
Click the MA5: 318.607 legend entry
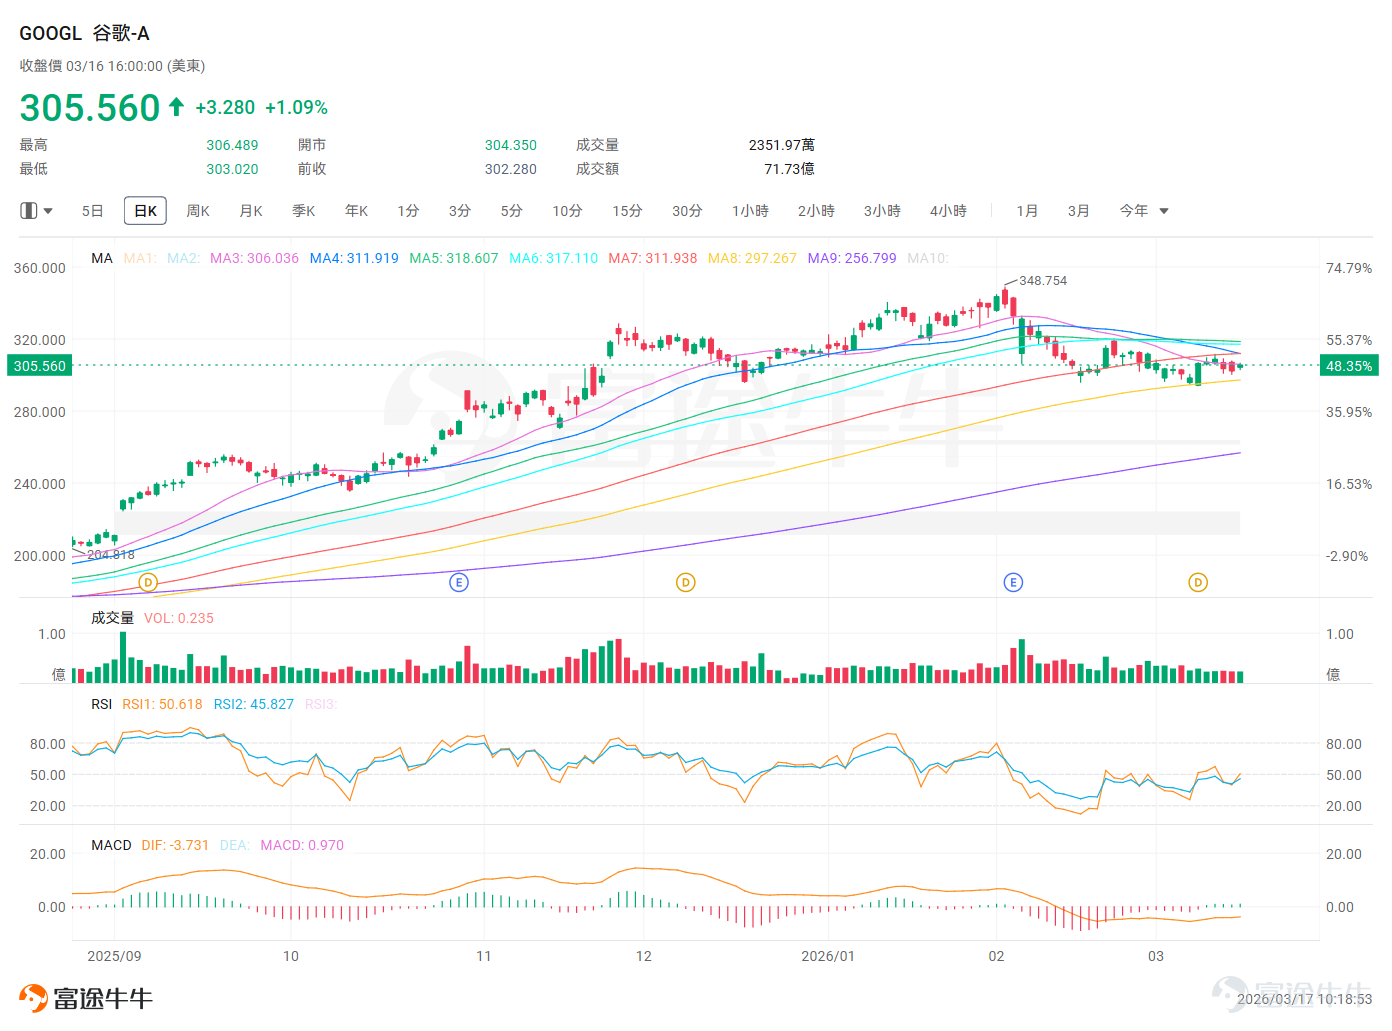[x=454, y=258]
